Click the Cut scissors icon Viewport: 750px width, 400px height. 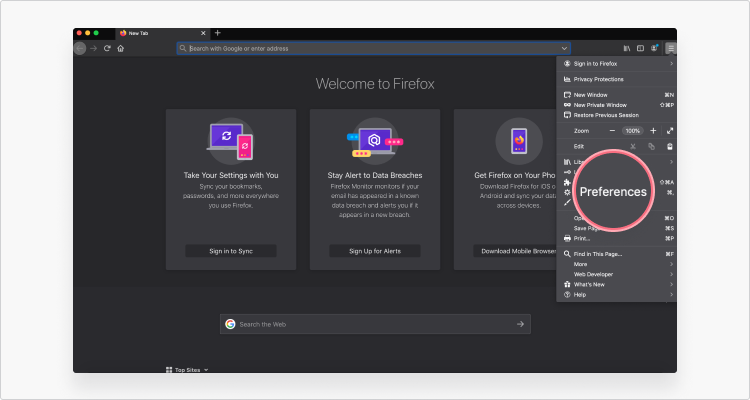633,146
